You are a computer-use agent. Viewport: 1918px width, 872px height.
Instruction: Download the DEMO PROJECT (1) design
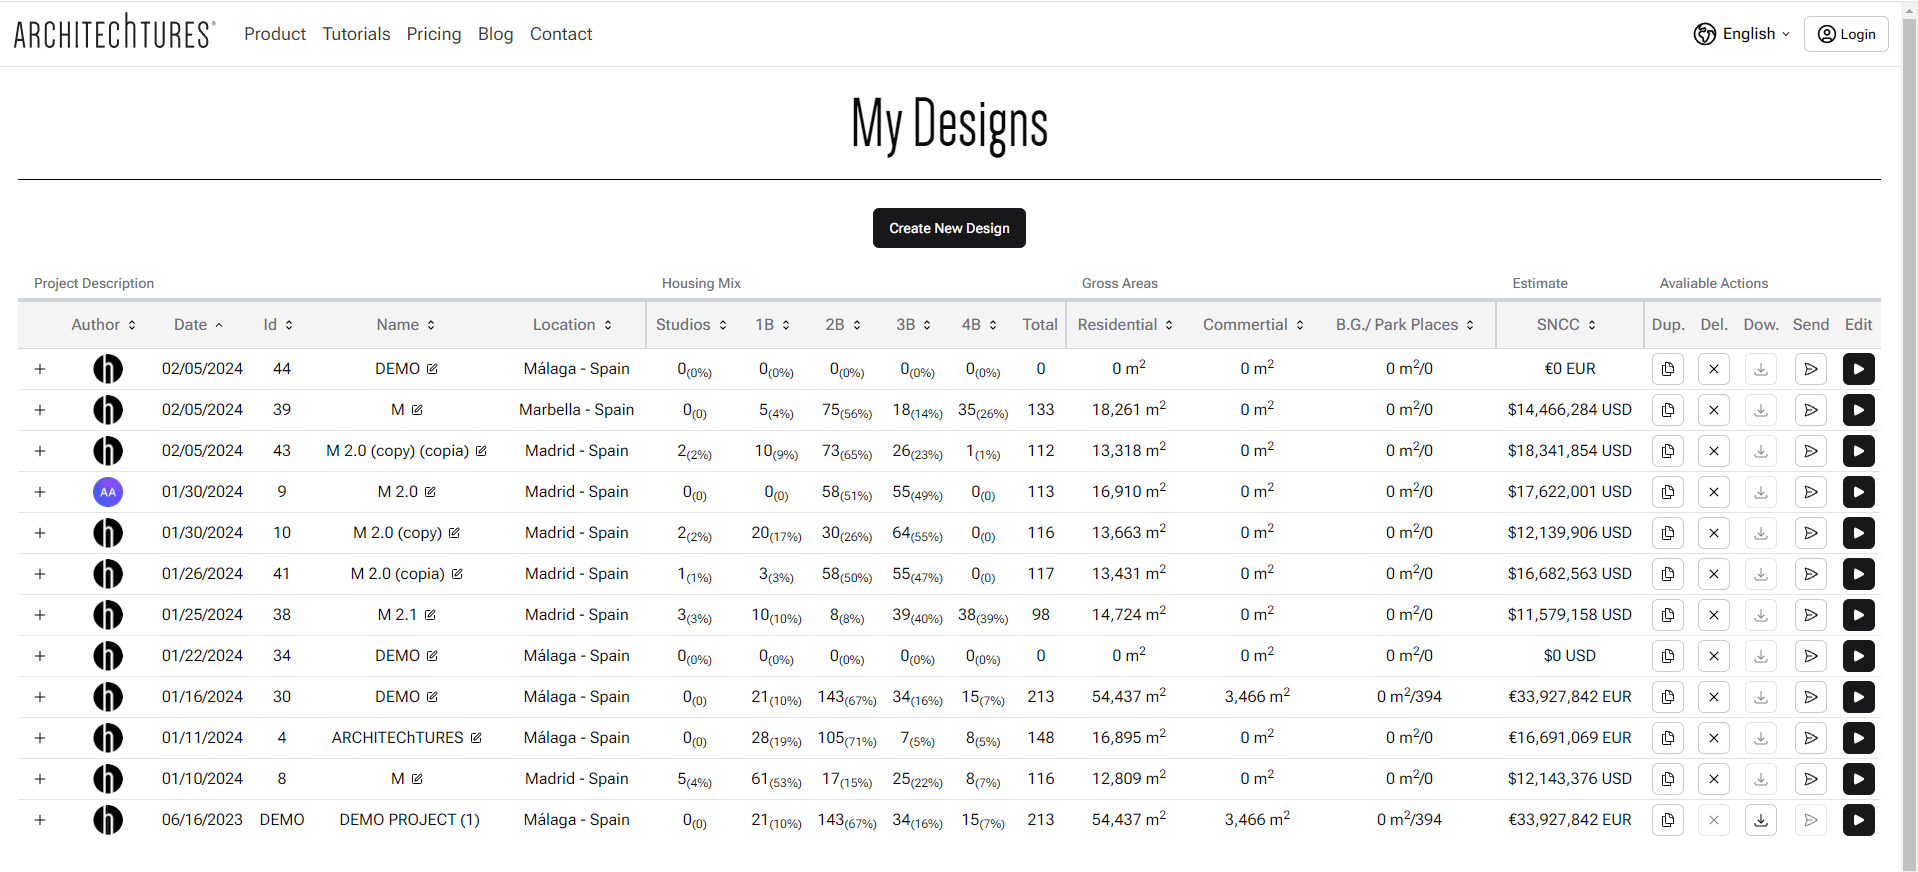tap(1760, 820)
